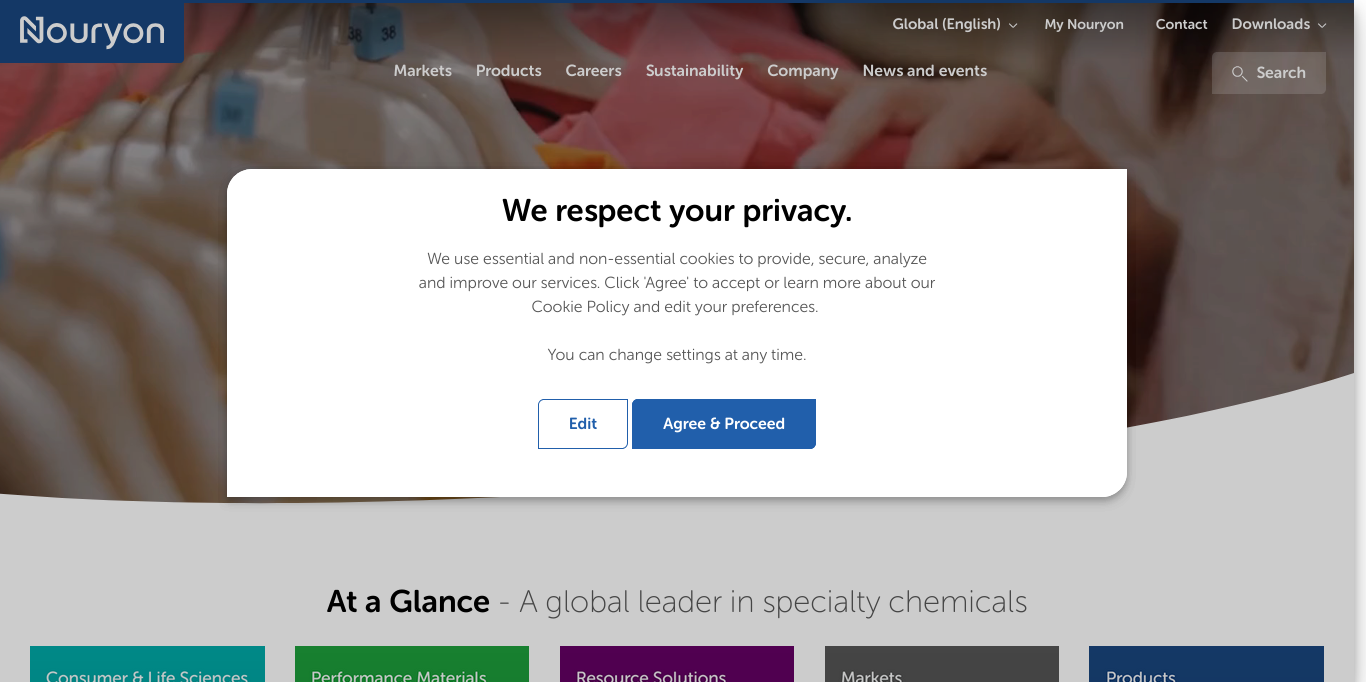Select Careers in the navigation bar
Image resolution: width=1366 pixels, height=682 pixels.
[x=594, y=71]
